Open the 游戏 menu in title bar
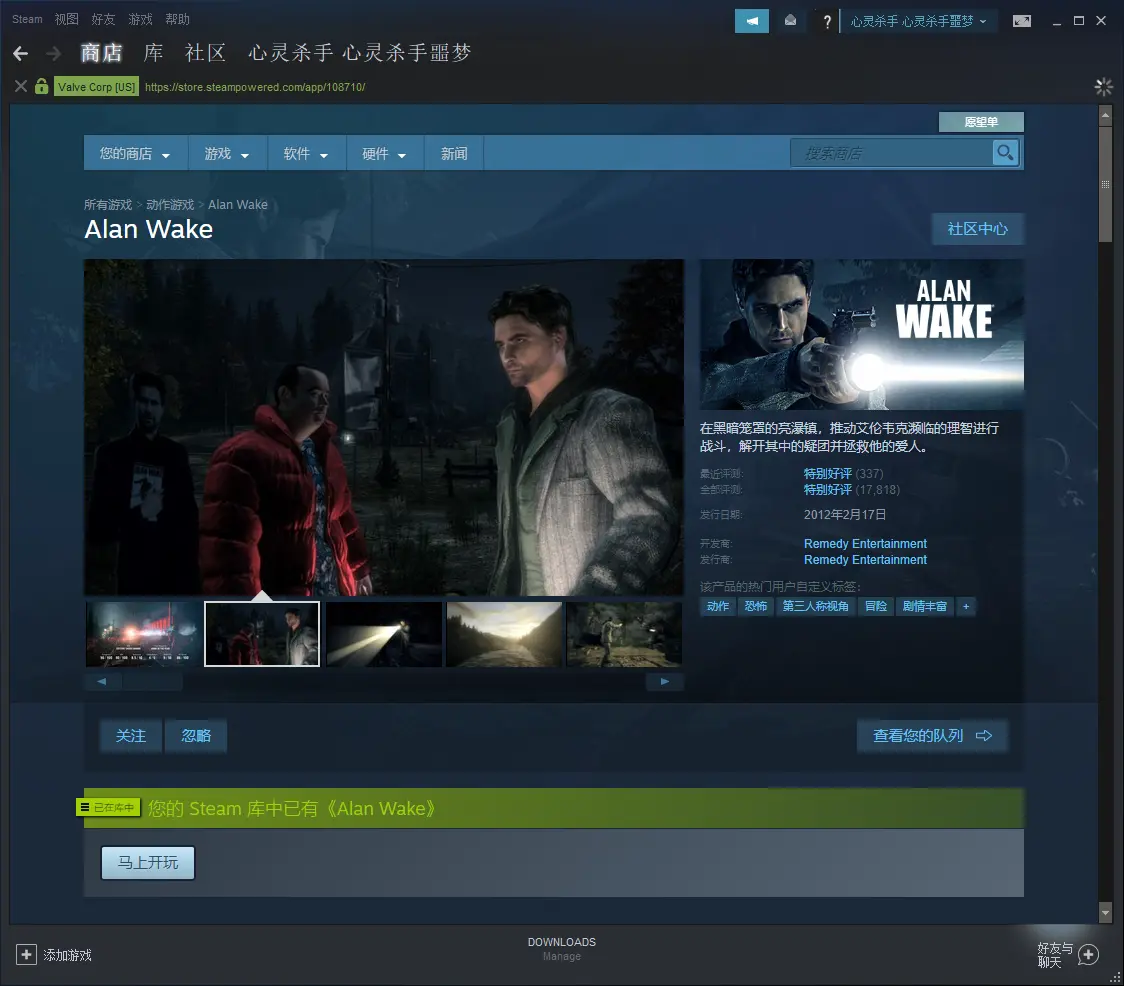Viewport: 1124px width, 986px height. pyautogui.click(x=140, y=19)
